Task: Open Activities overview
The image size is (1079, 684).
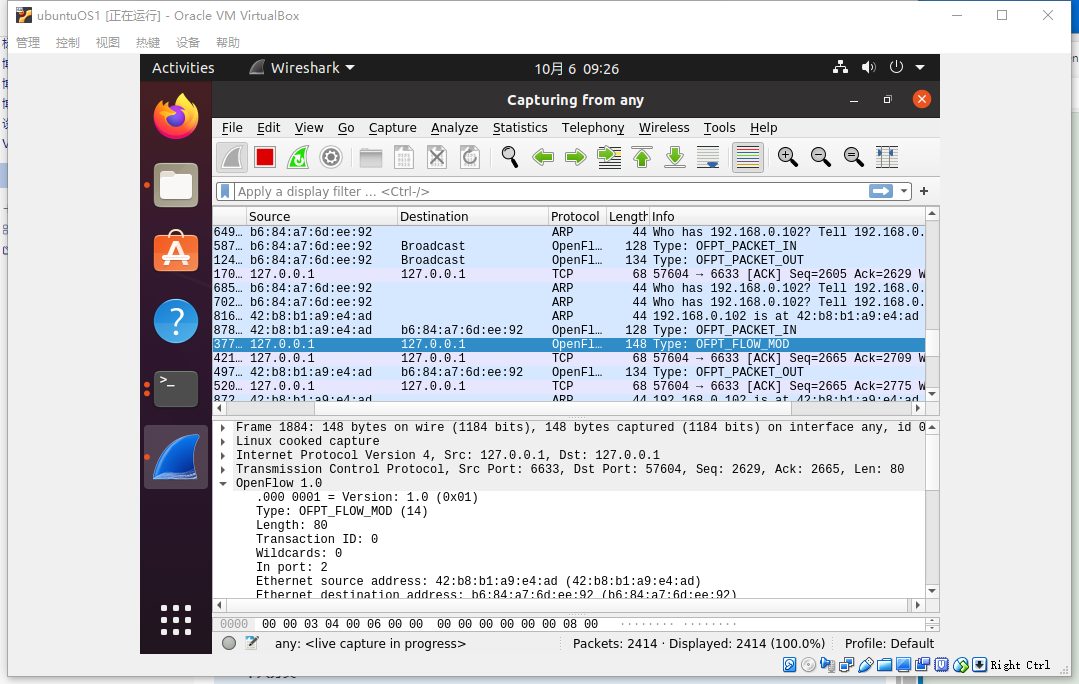Action: tap(183, 67)
